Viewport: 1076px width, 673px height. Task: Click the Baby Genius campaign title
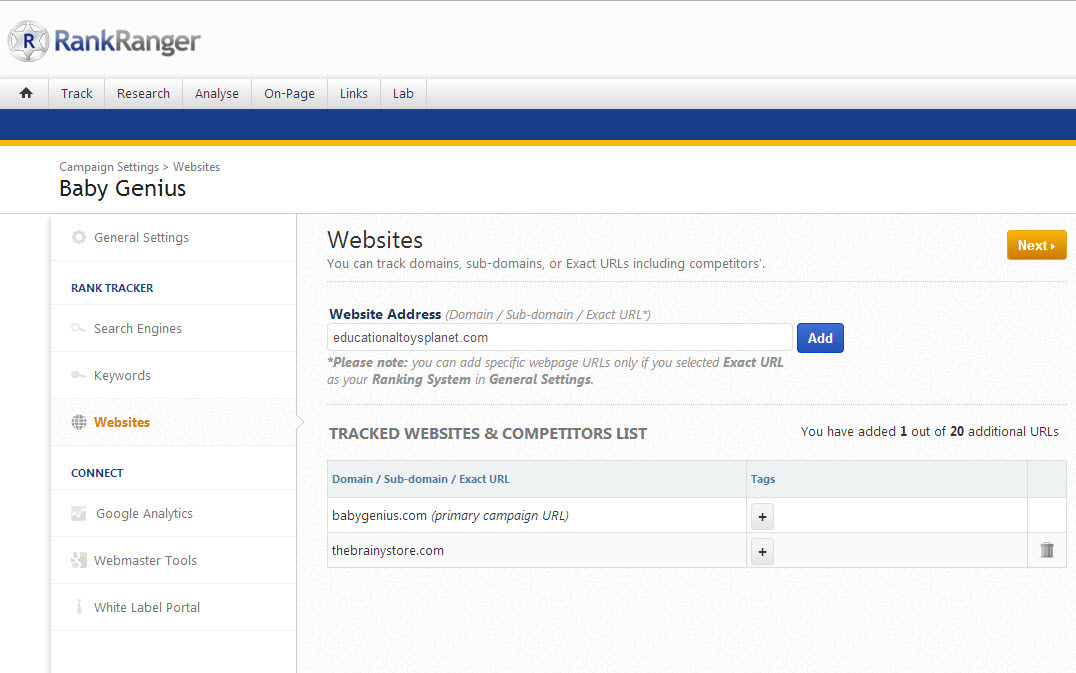(x=122, y=188)
